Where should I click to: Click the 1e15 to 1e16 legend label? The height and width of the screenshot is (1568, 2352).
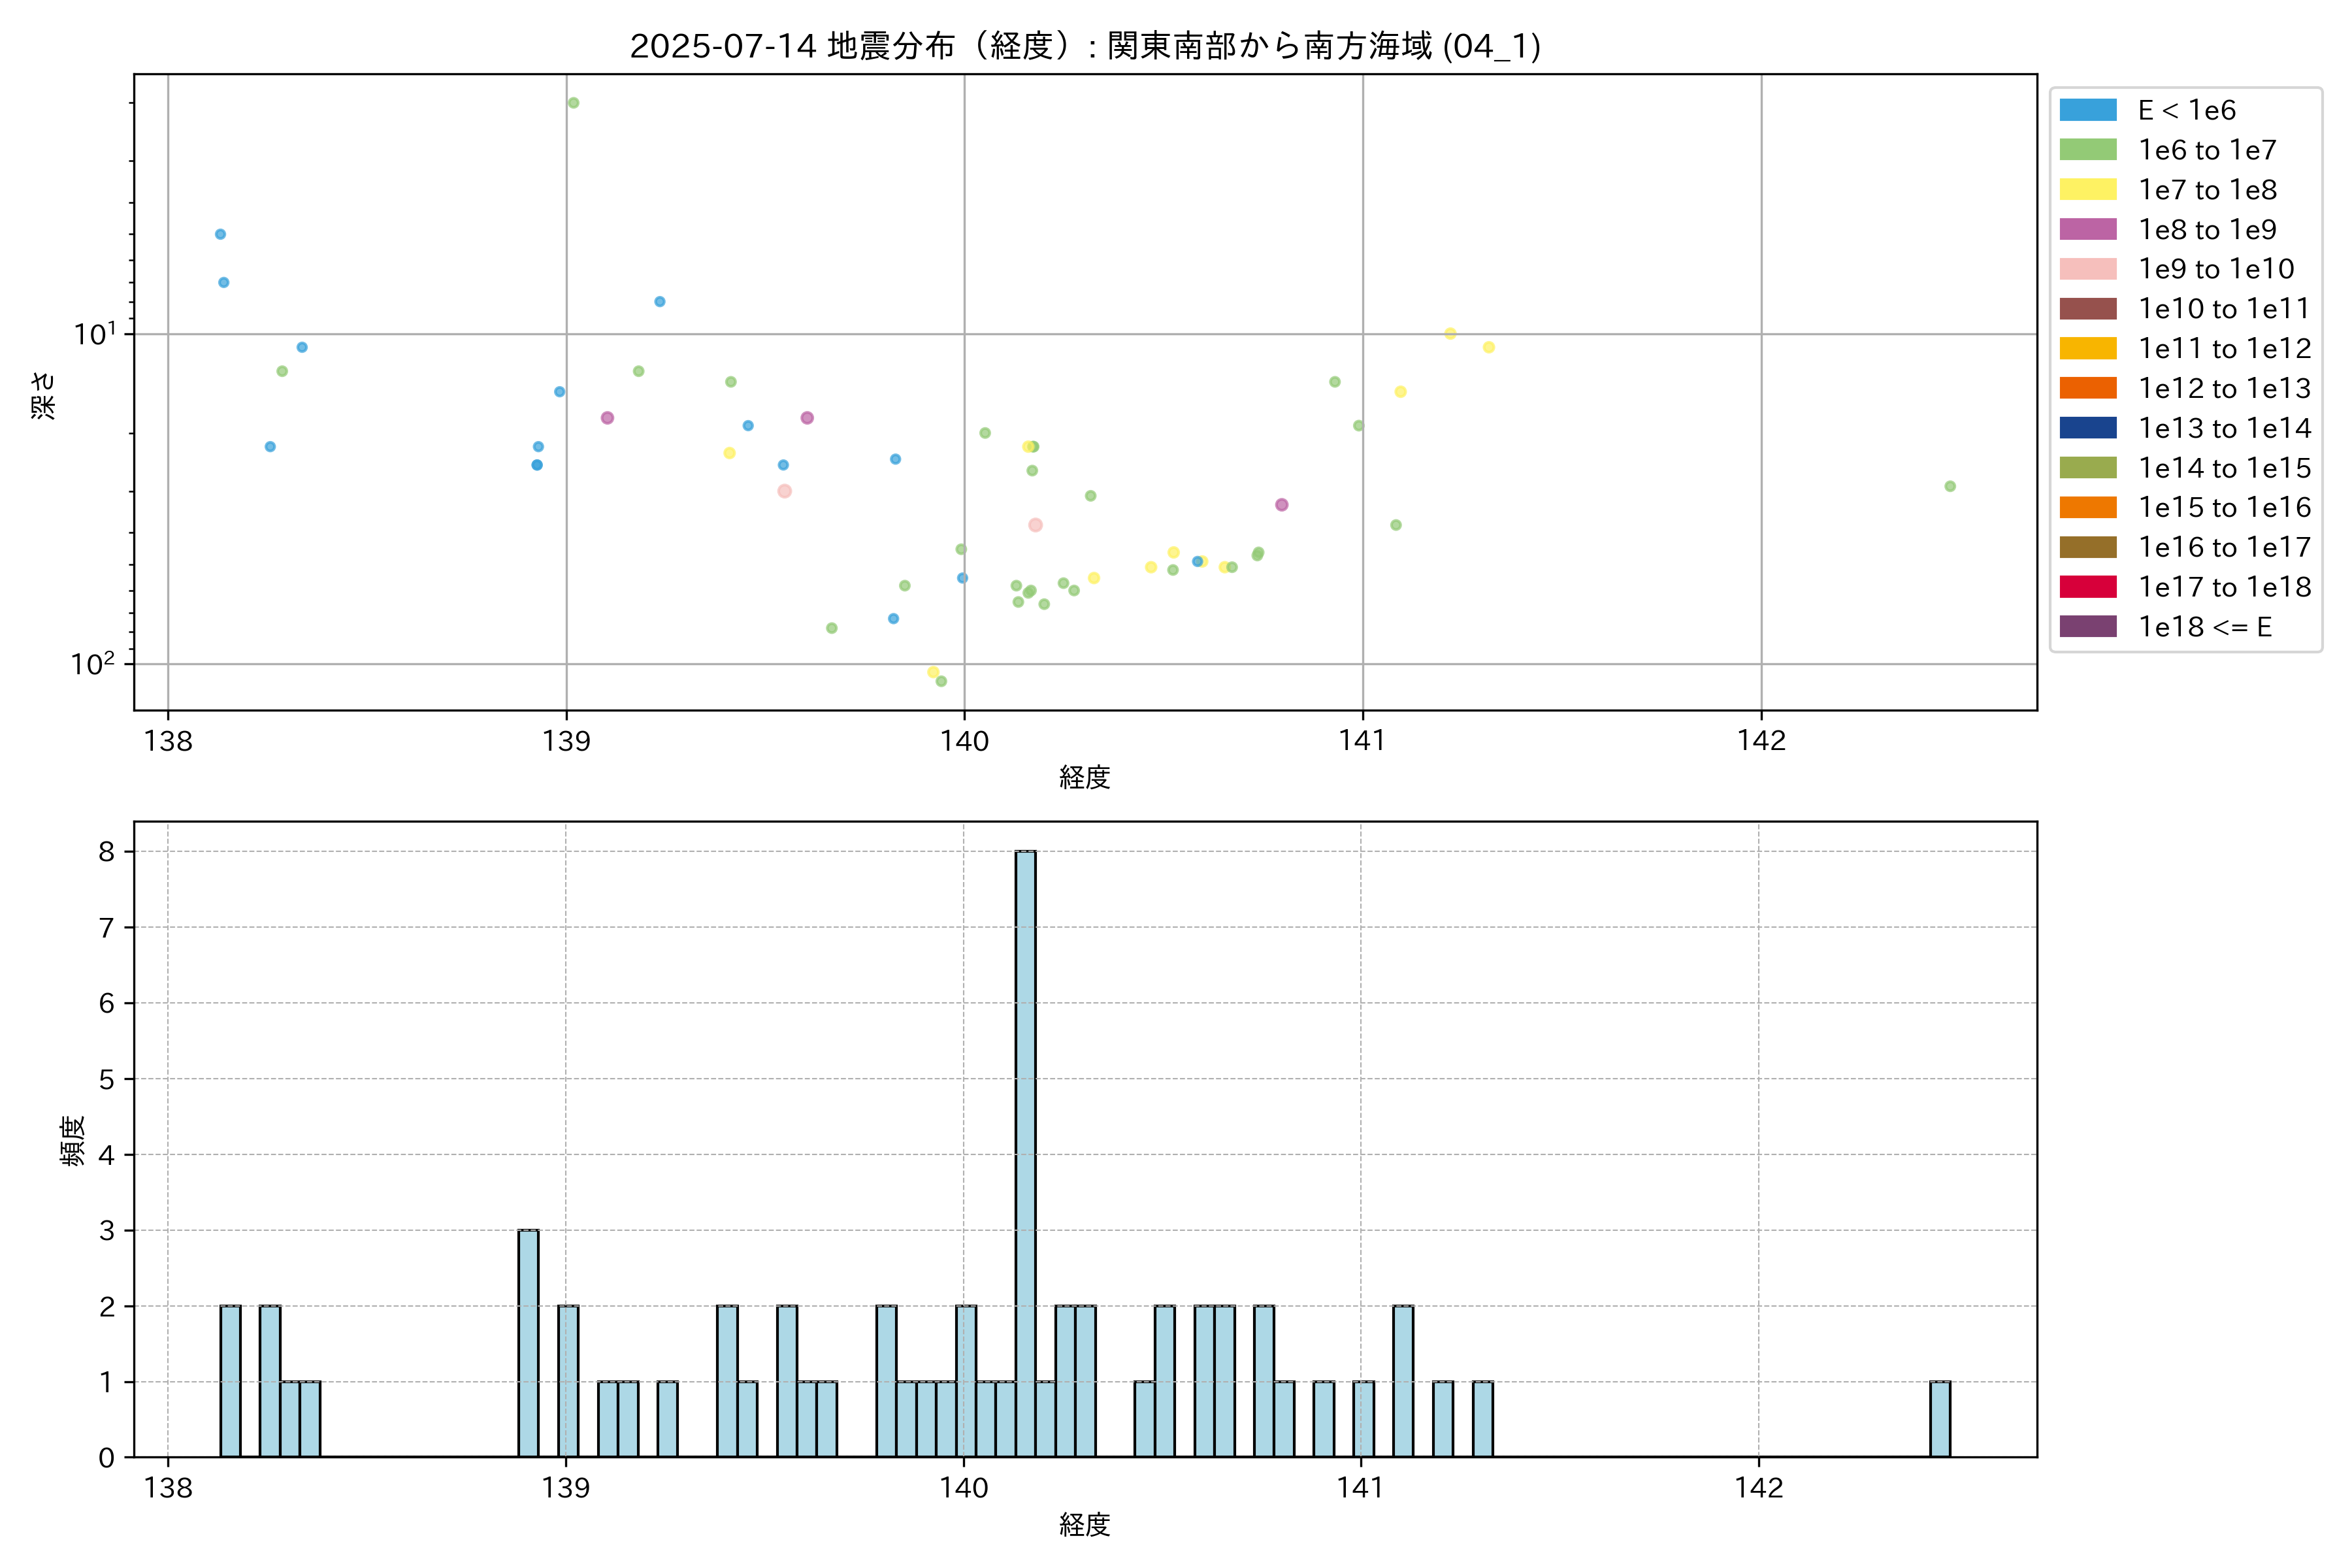[x=2224, y=508]
